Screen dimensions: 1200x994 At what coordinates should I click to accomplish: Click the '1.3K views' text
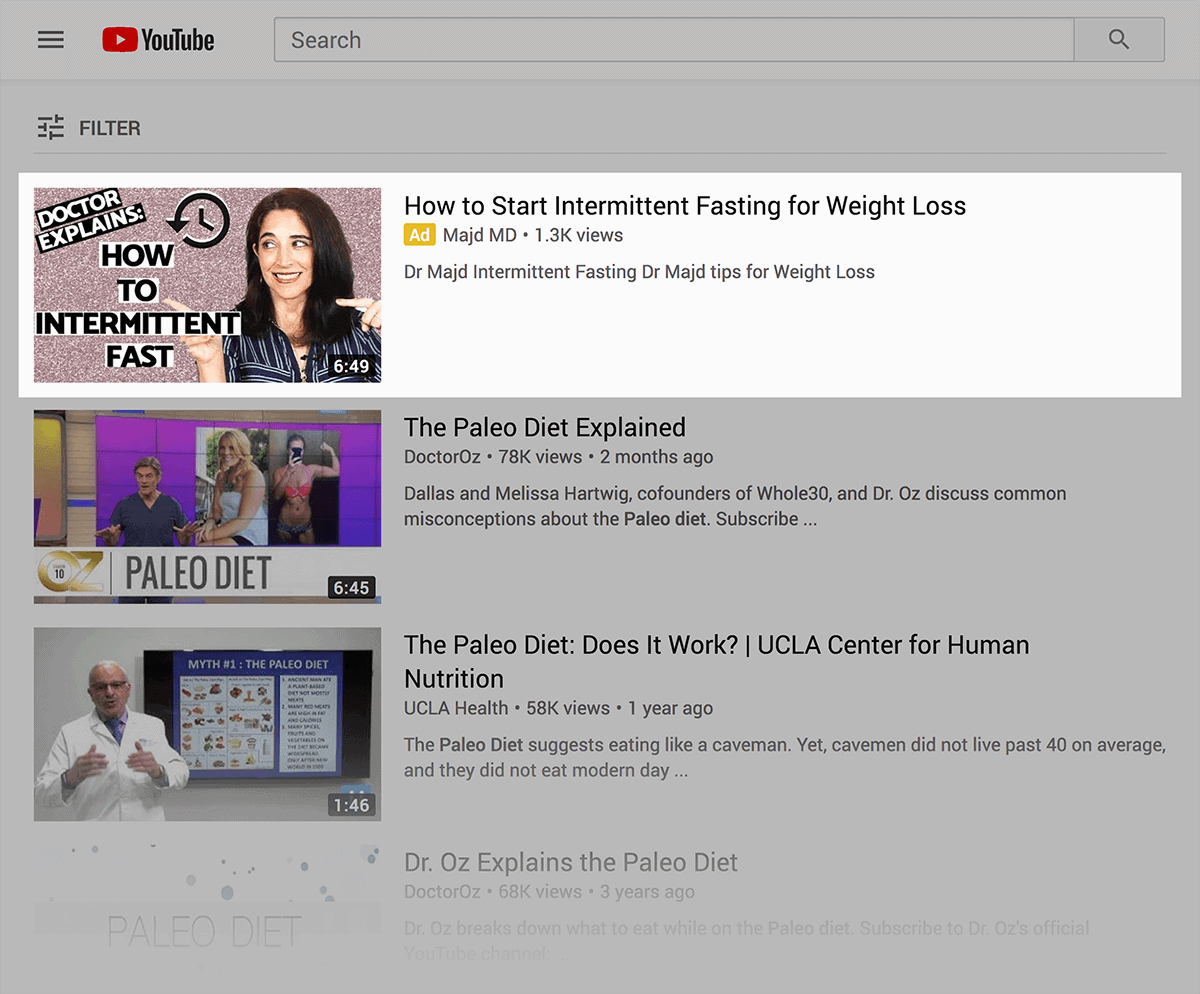click(579, 236)
